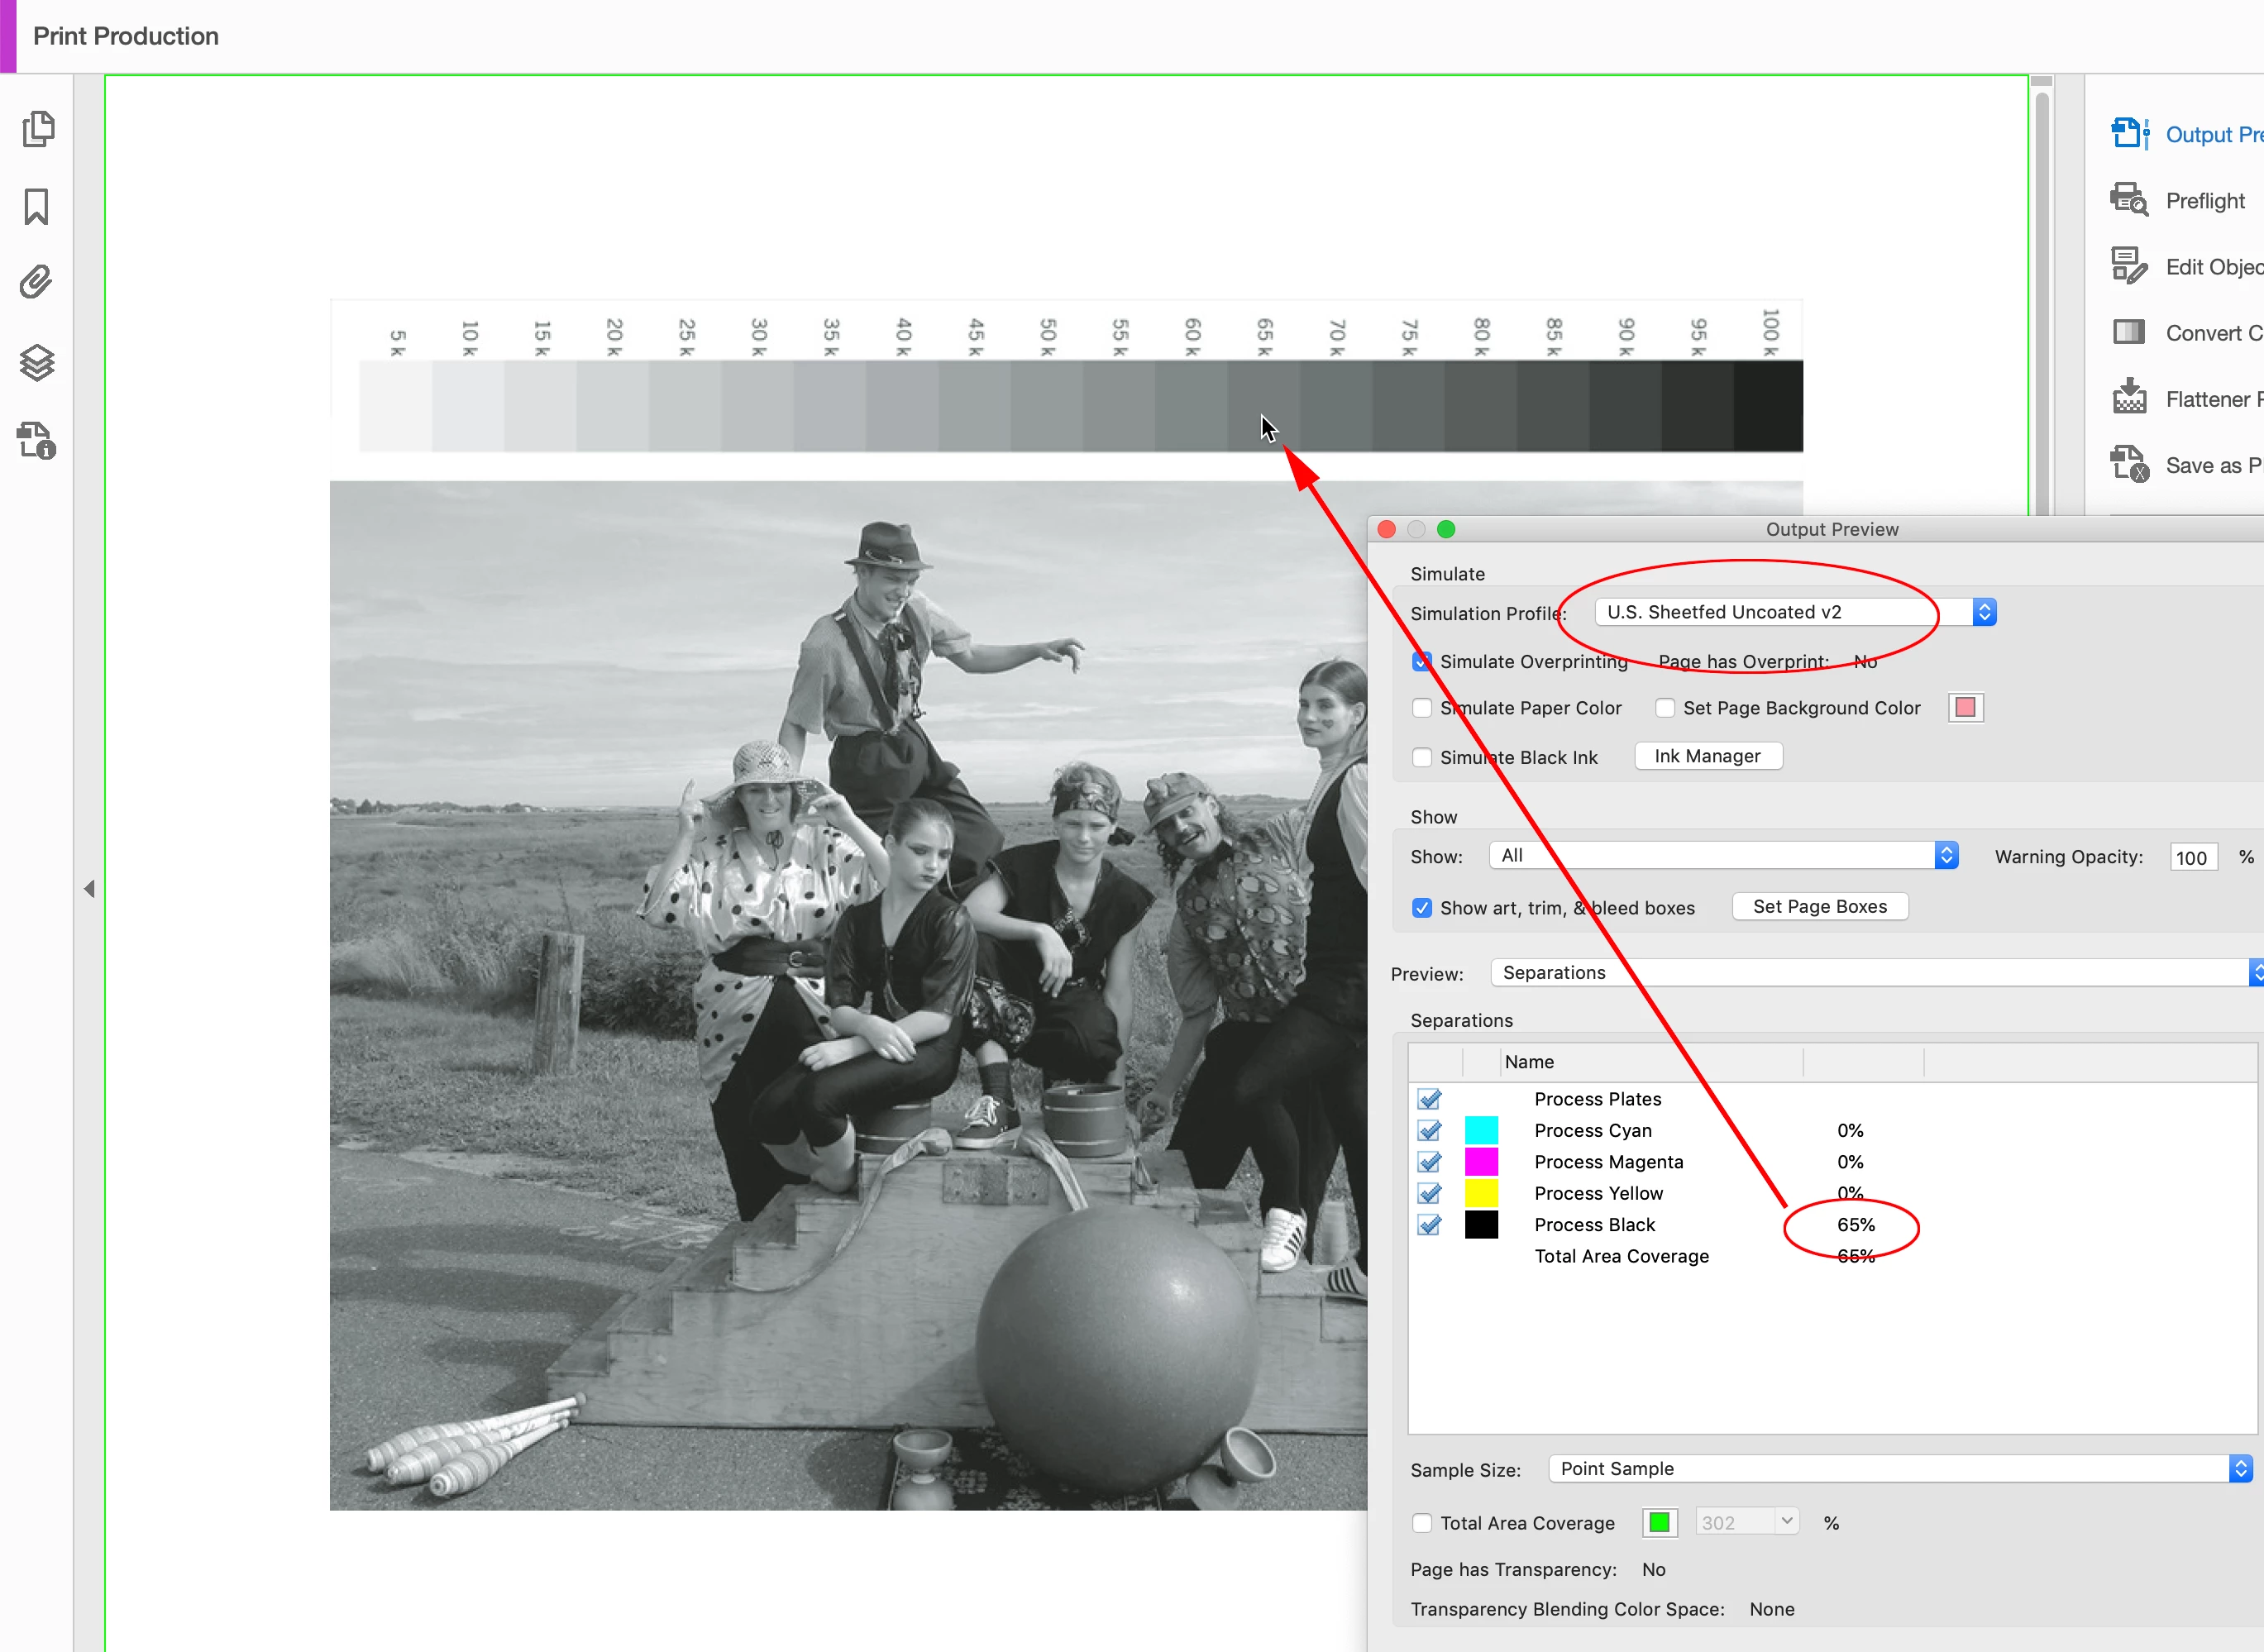Click the Edit Object tool icon
This screenshot has height=1652, width=2264.
[2129, 266]
